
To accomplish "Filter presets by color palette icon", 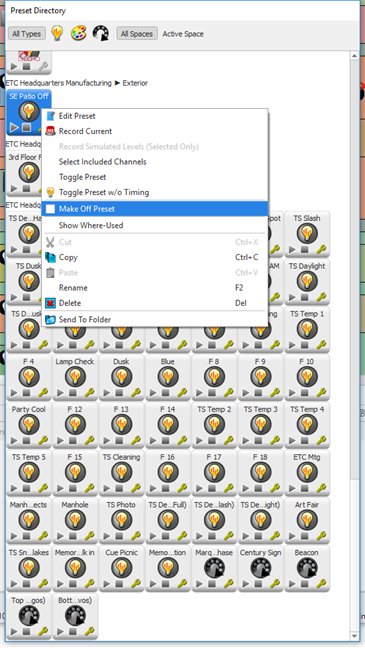I will pos(78,33).
